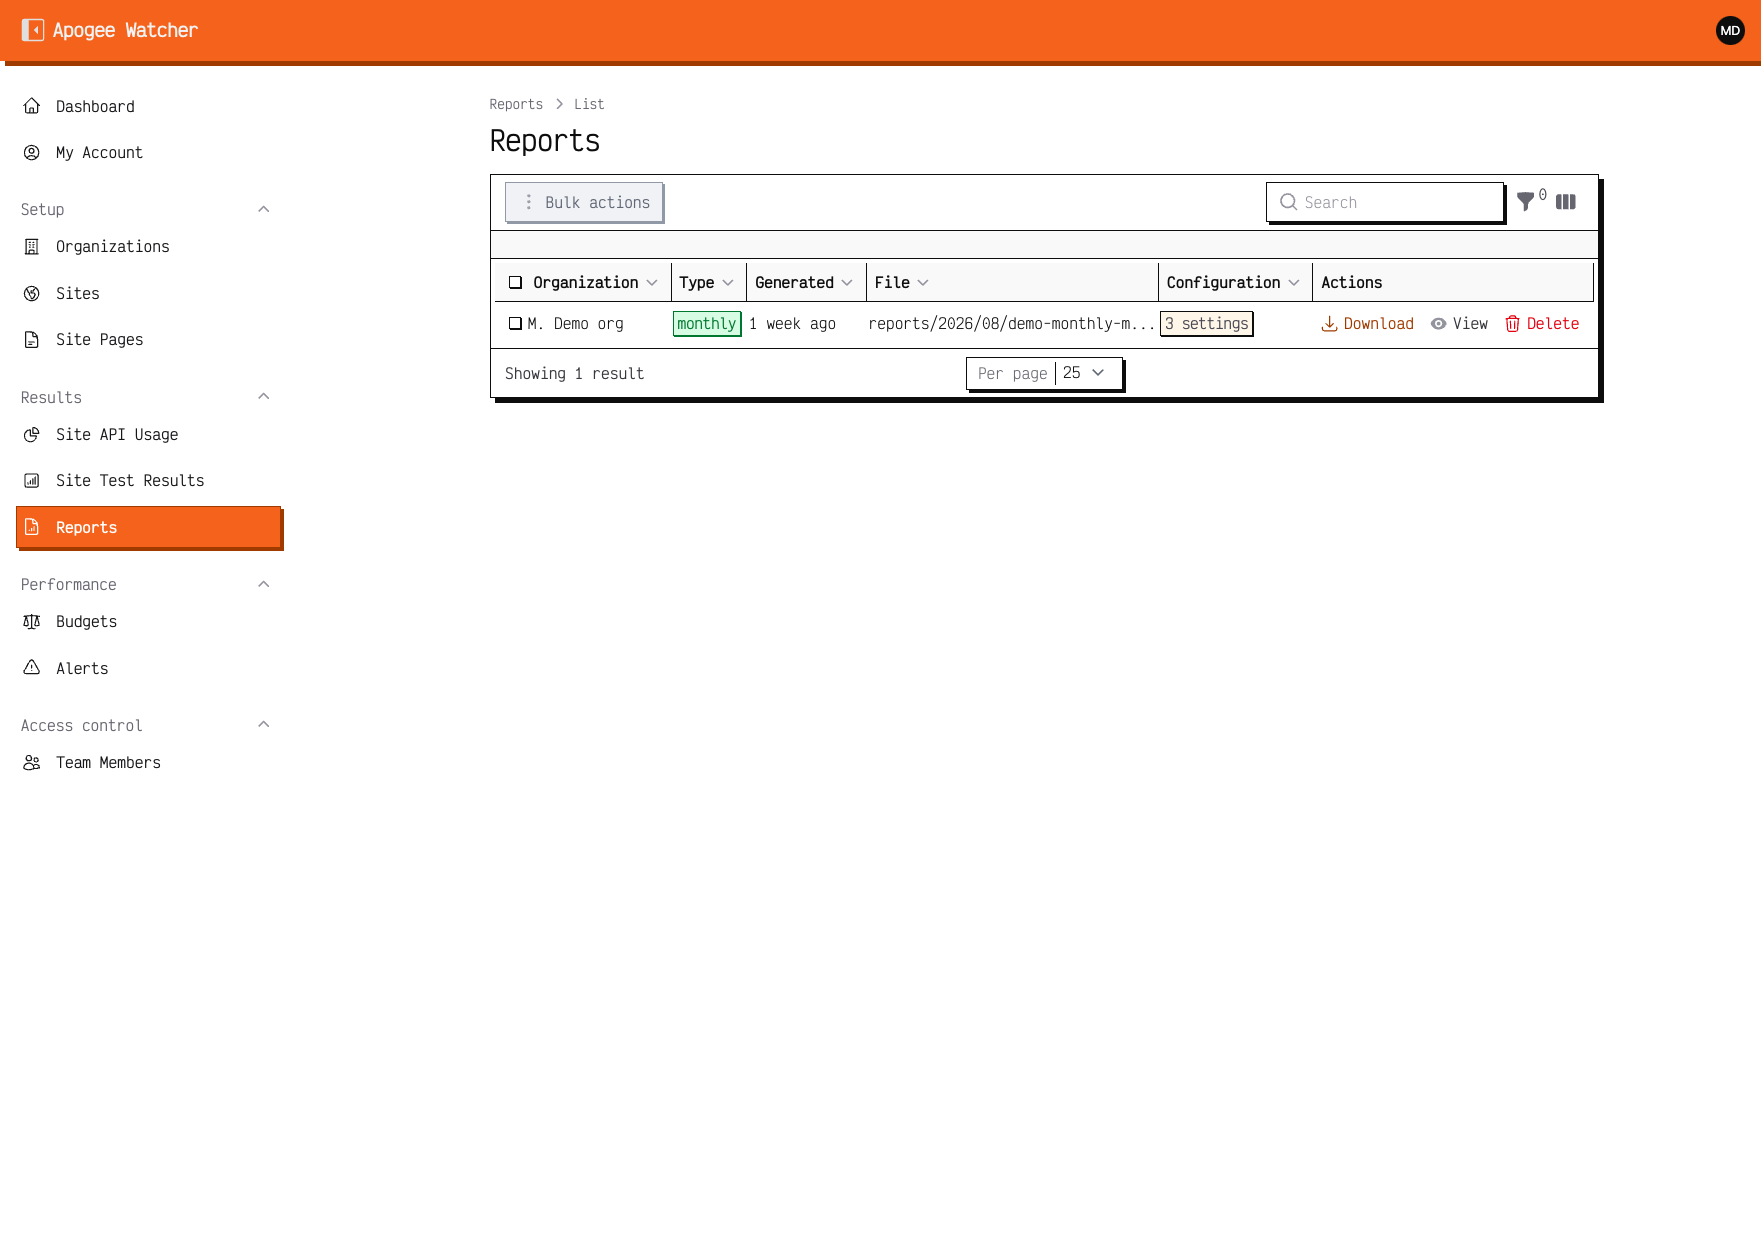
Task: Navigate to Sites
Action: tap(148, 294)
